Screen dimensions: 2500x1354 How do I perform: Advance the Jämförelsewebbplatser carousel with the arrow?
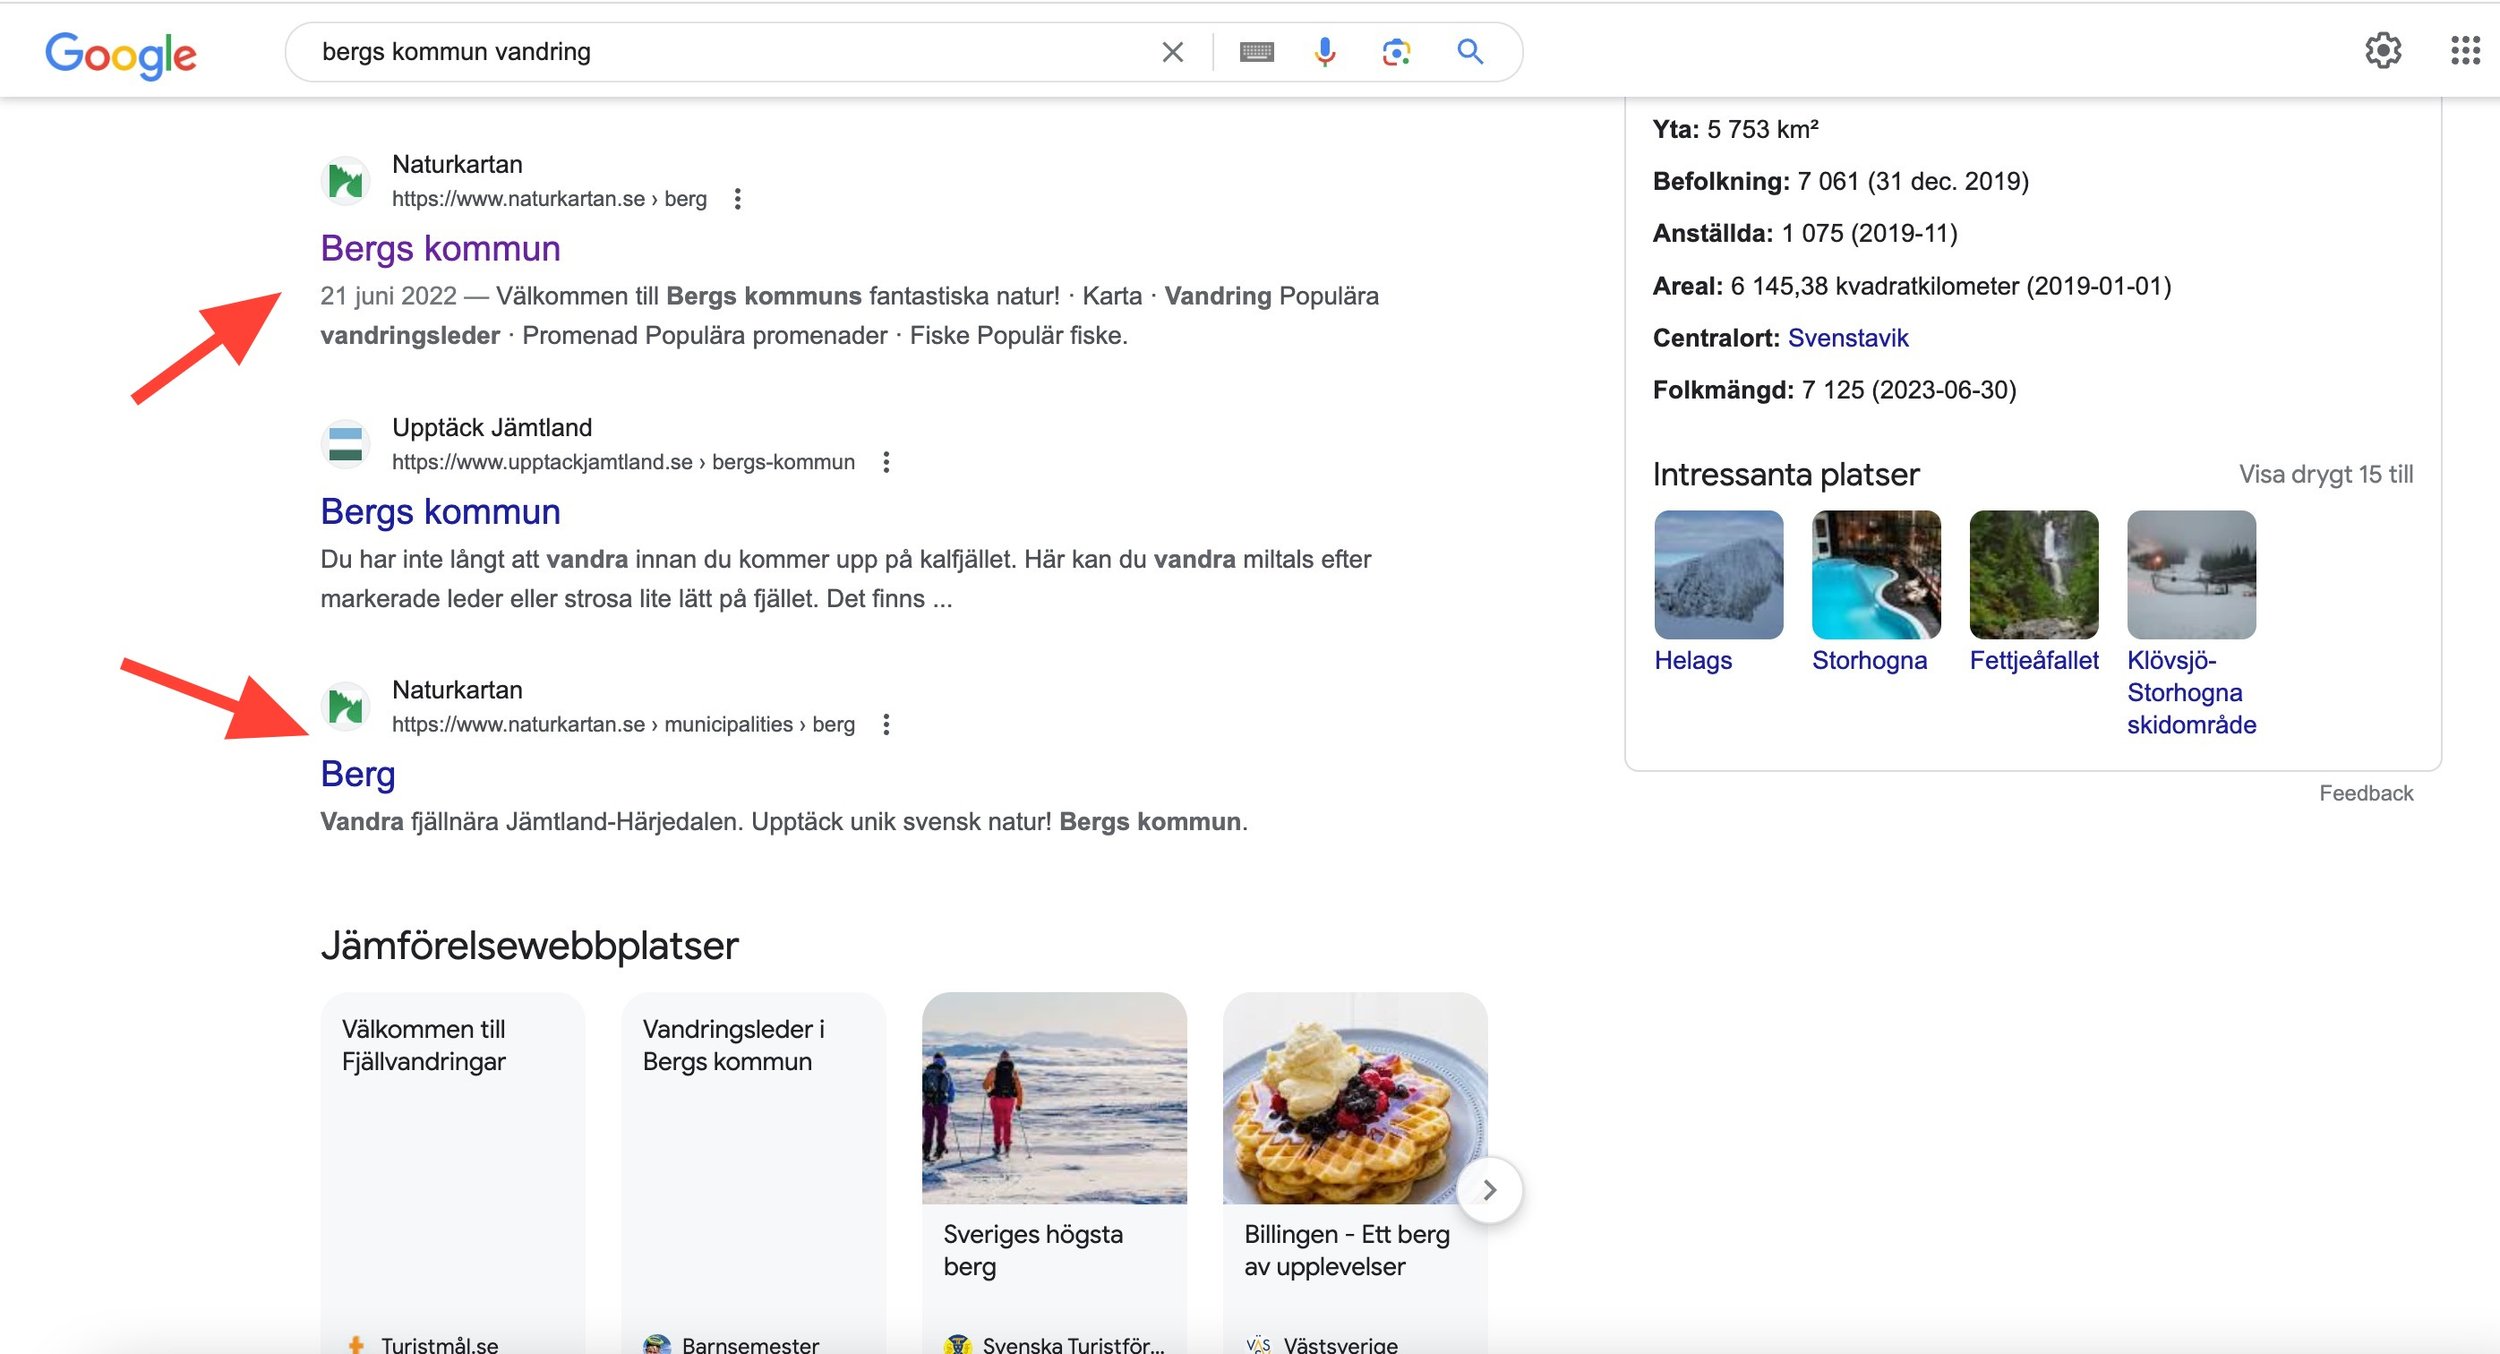pos(1489,1190)
